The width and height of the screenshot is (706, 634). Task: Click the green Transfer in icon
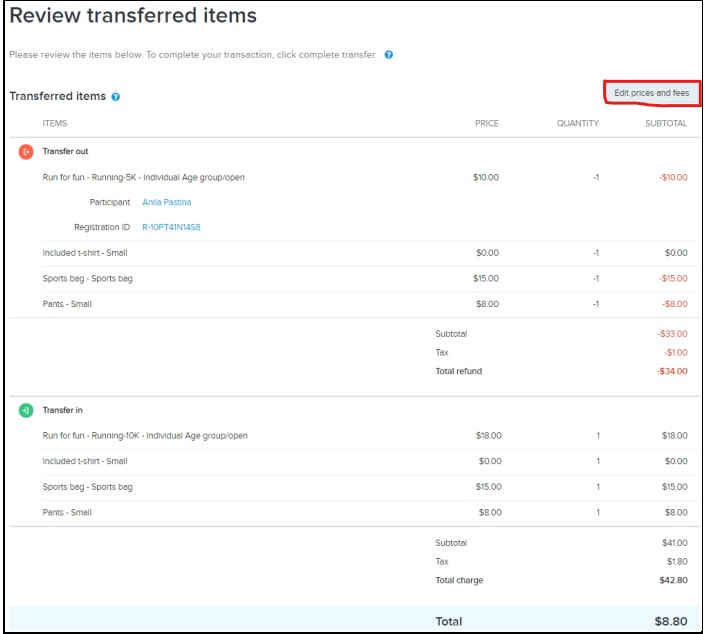click(x=26, y=410)
